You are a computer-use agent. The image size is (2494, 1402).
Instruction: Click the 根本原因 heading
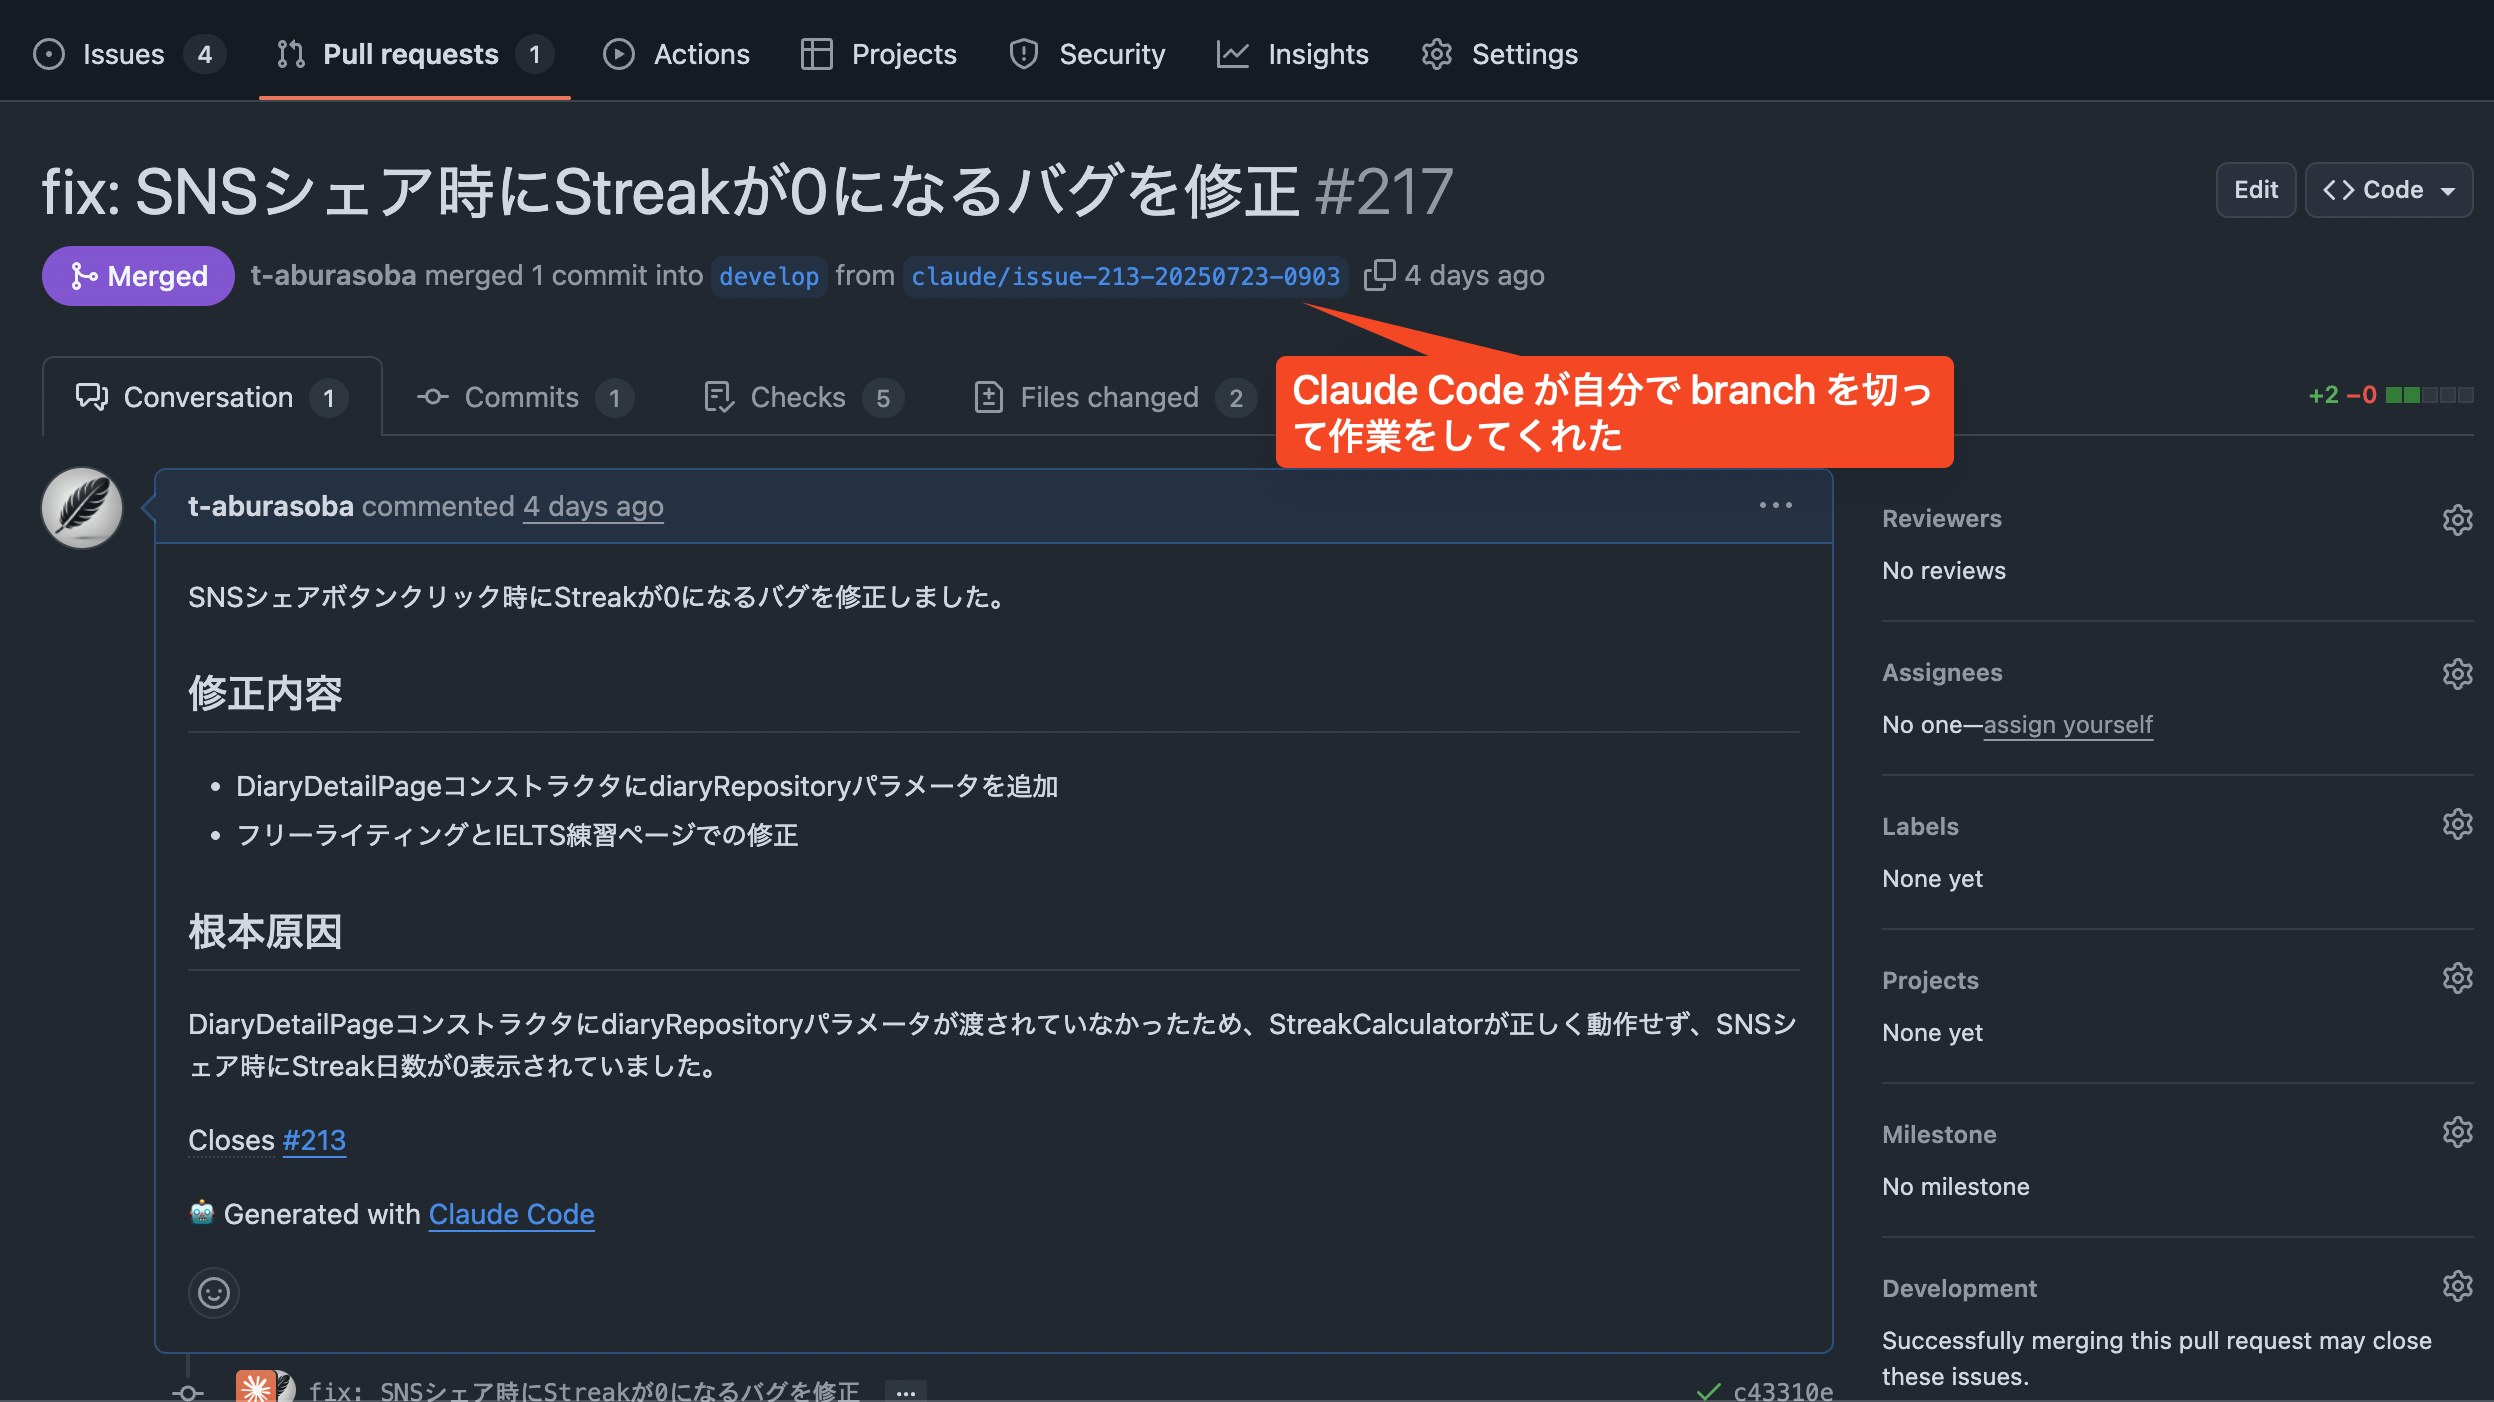pyautogui.click(x=265, y=931)
